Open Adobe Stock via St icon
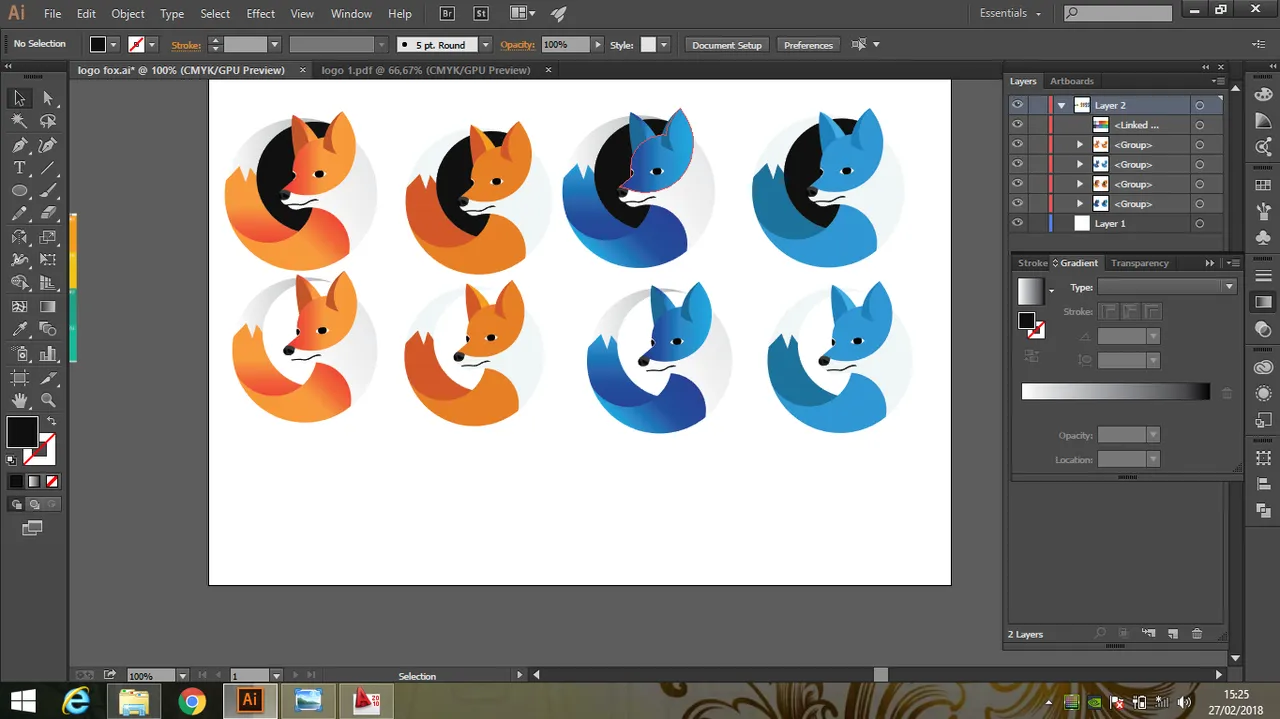The height and width of the screenshot is (719, 1280). [481, 14]
